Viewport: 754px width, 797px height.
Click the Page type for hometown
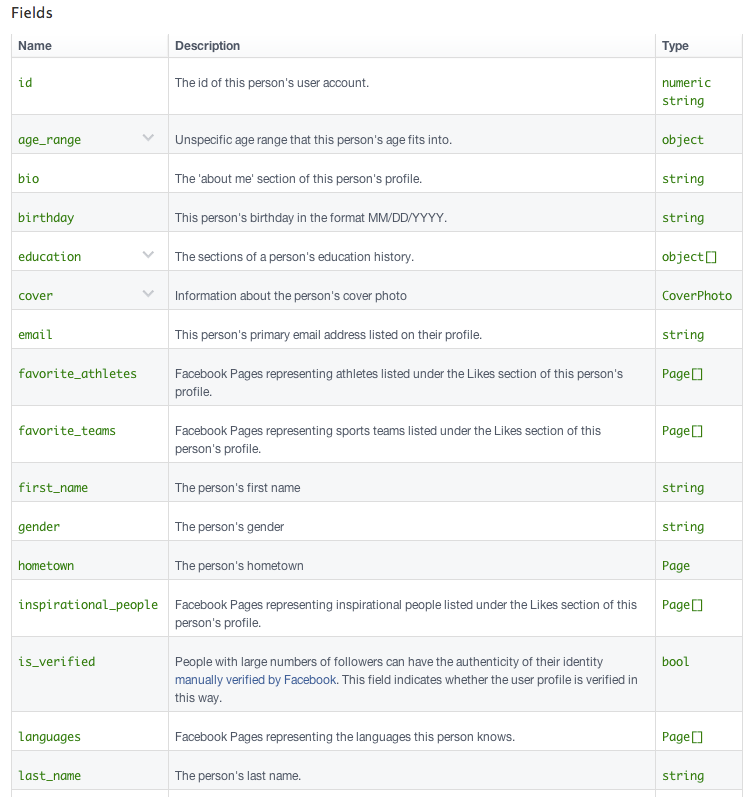tap(676, 566)
